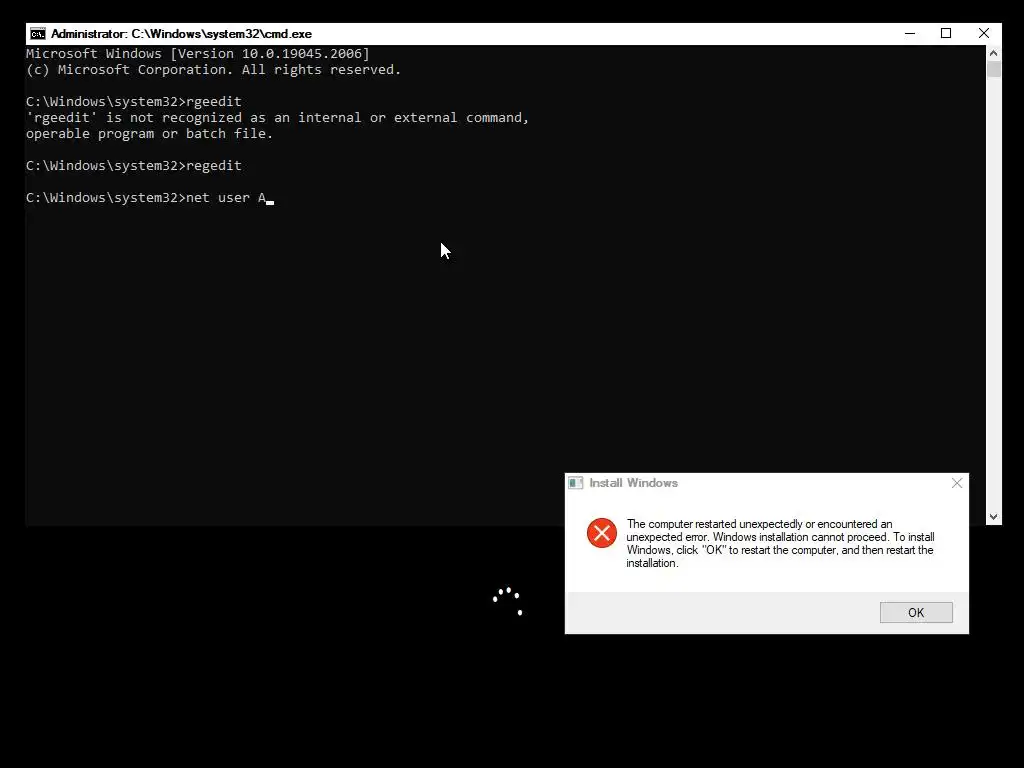This screenshot has width=1024, height=768.
Task: Close the Administrator cmd.exe window
Action: [x=984, y=33]
